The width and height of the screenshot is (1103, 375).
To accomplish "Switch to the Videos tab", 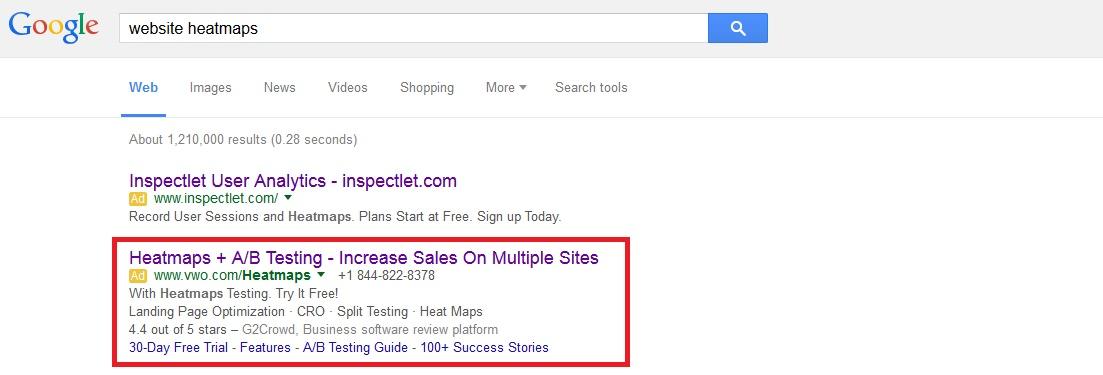I will coord(348,88).
